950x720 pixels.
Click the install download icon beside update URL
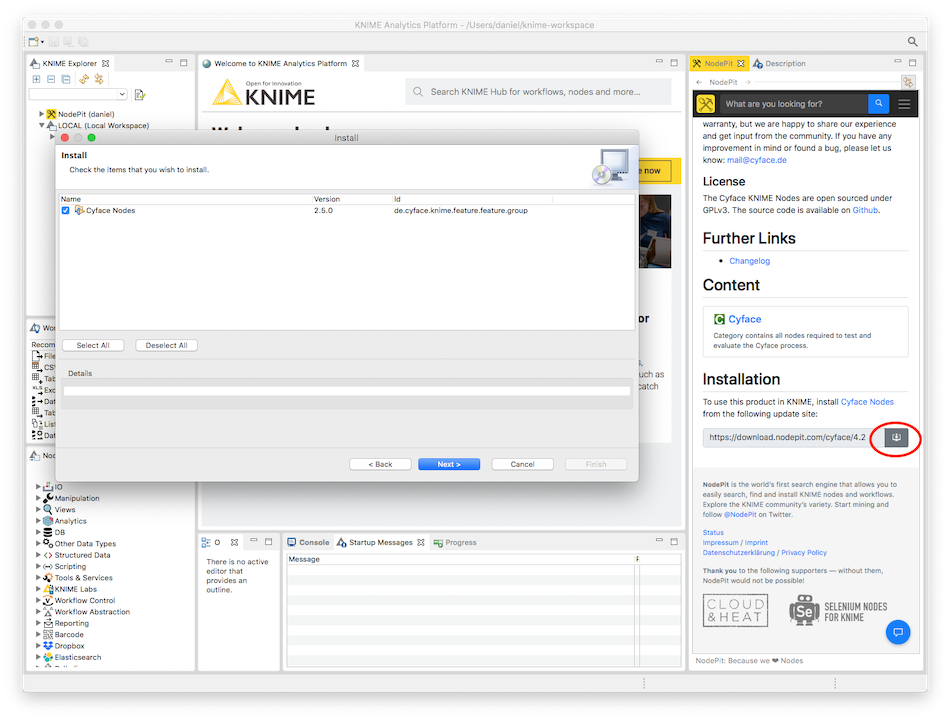click(x=897, y=437)
